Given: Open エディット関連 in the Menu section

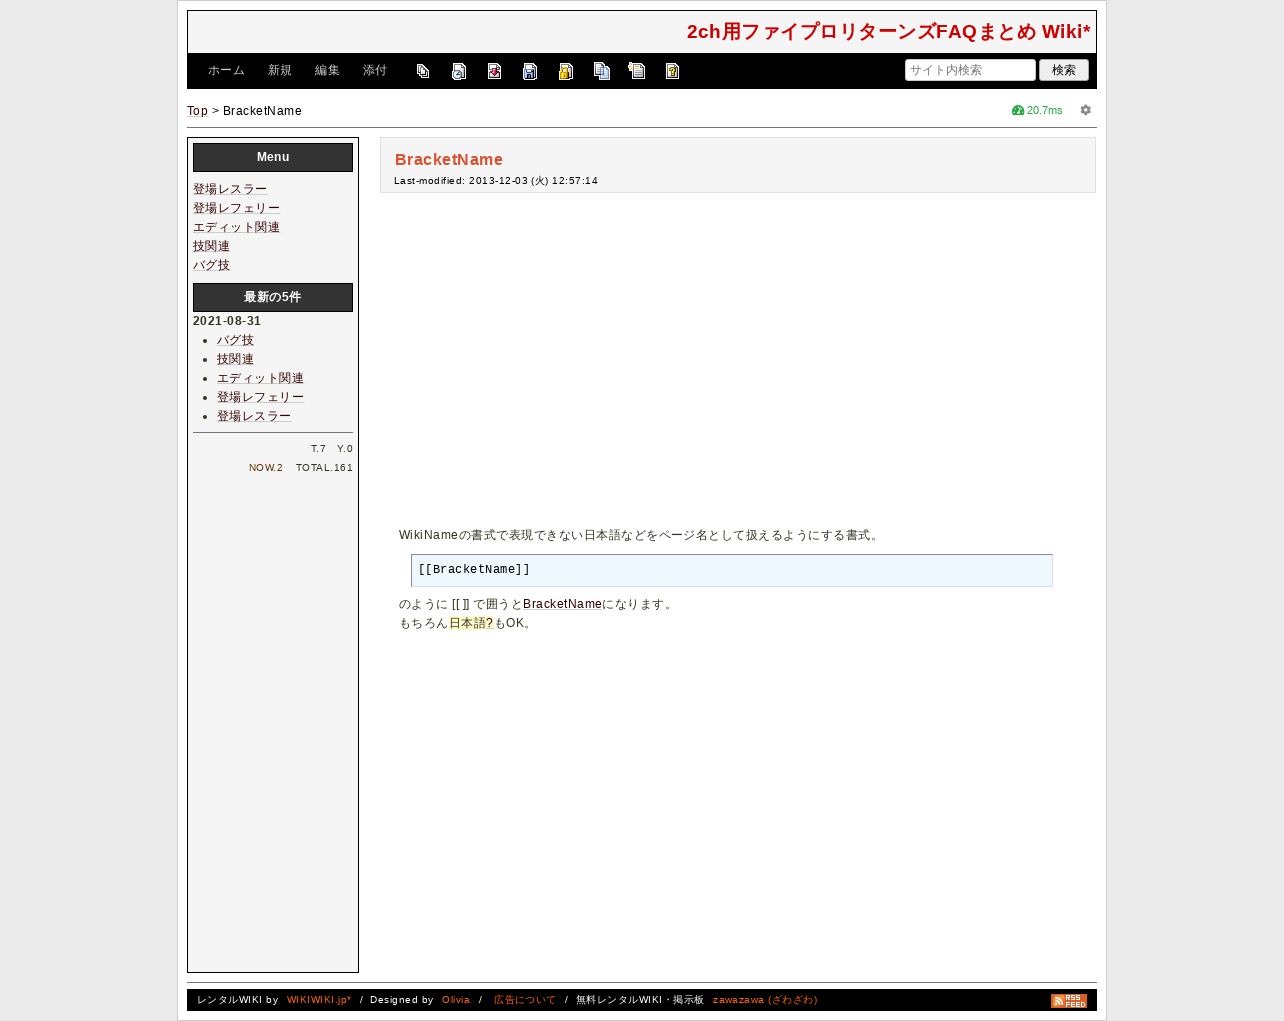Looking at the screenshot, I should click(236, 227).
